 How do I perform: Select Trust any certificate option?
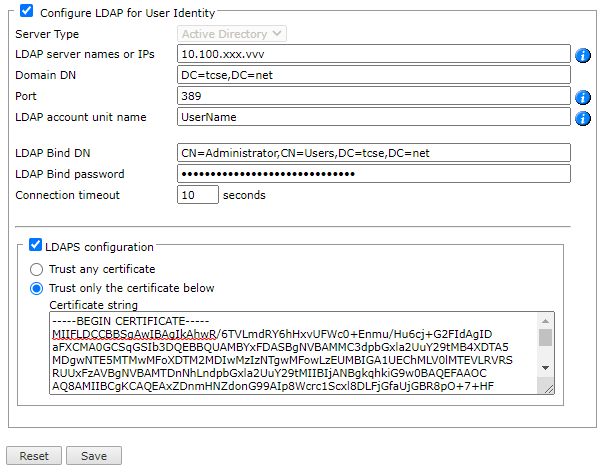37,269
